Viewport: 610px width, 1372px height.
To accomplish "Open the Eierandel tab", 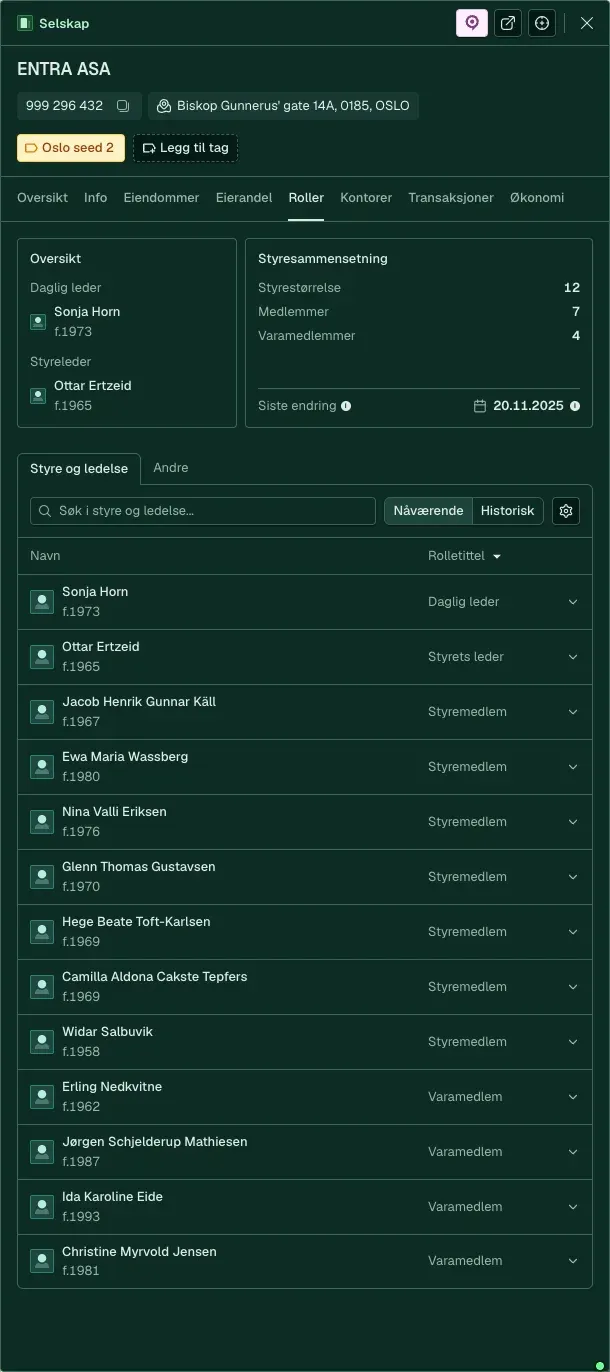I will [244, 198].
